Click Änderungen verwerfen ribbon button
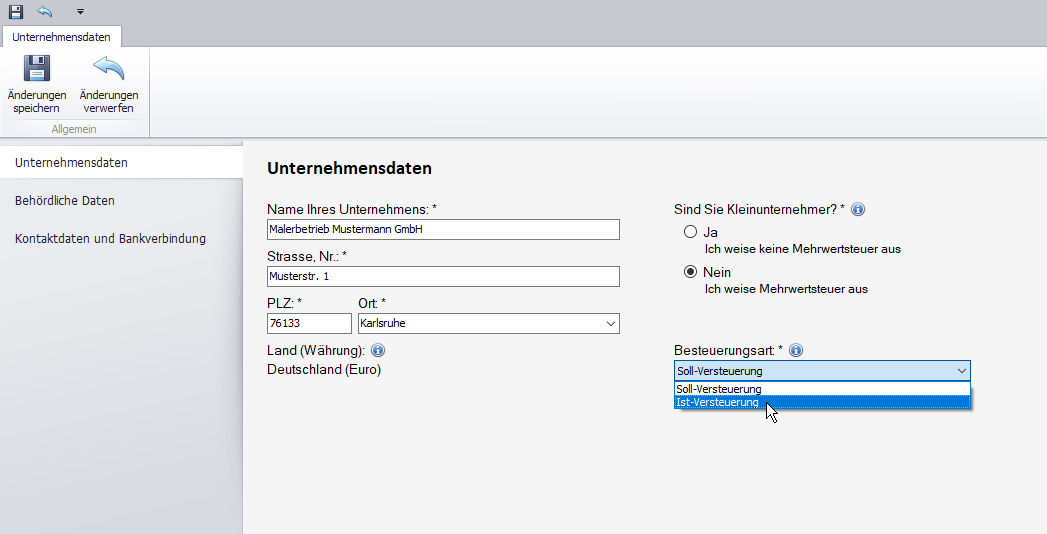The image size is (1047, 534). click(109, 84)
